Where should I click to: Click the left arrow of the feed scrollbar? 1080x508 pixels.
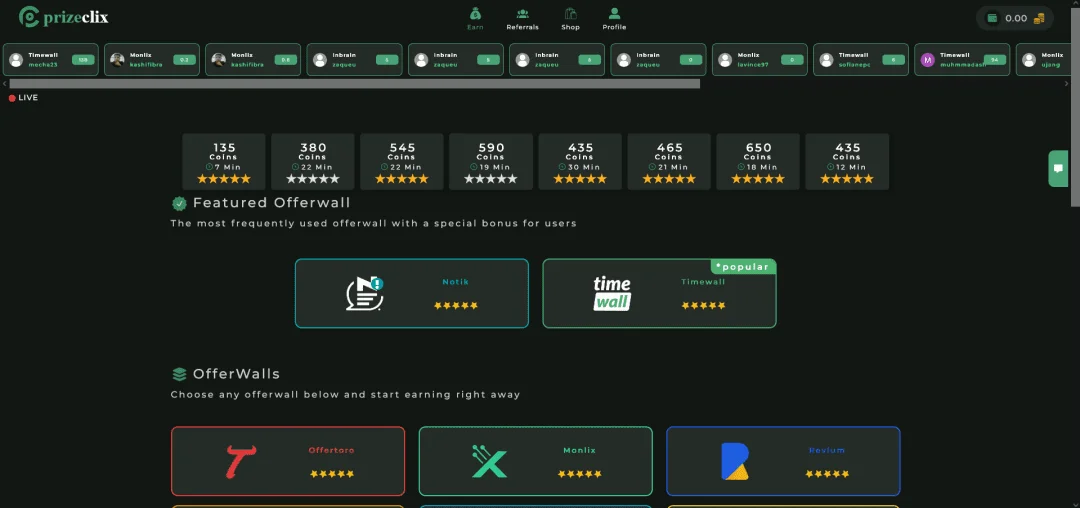[5, 83]
